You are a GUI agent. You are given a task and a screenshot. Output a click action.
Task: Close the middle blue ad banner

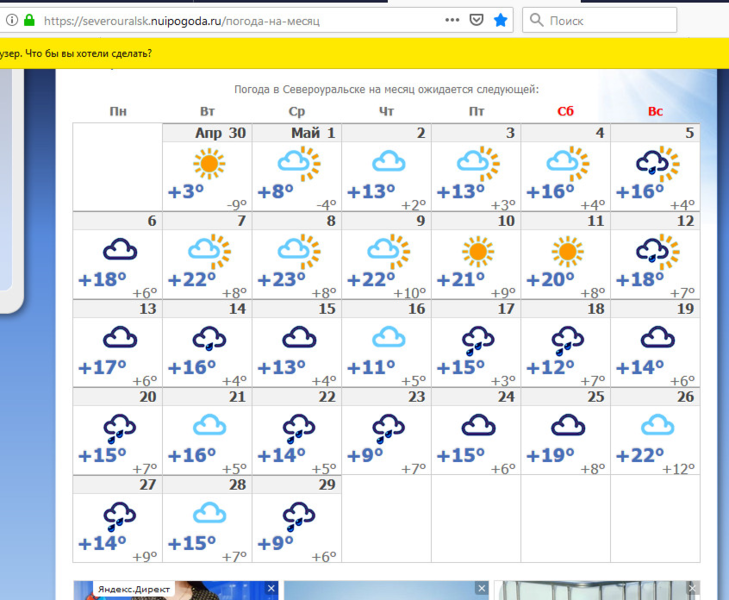[x=482, y=588]
